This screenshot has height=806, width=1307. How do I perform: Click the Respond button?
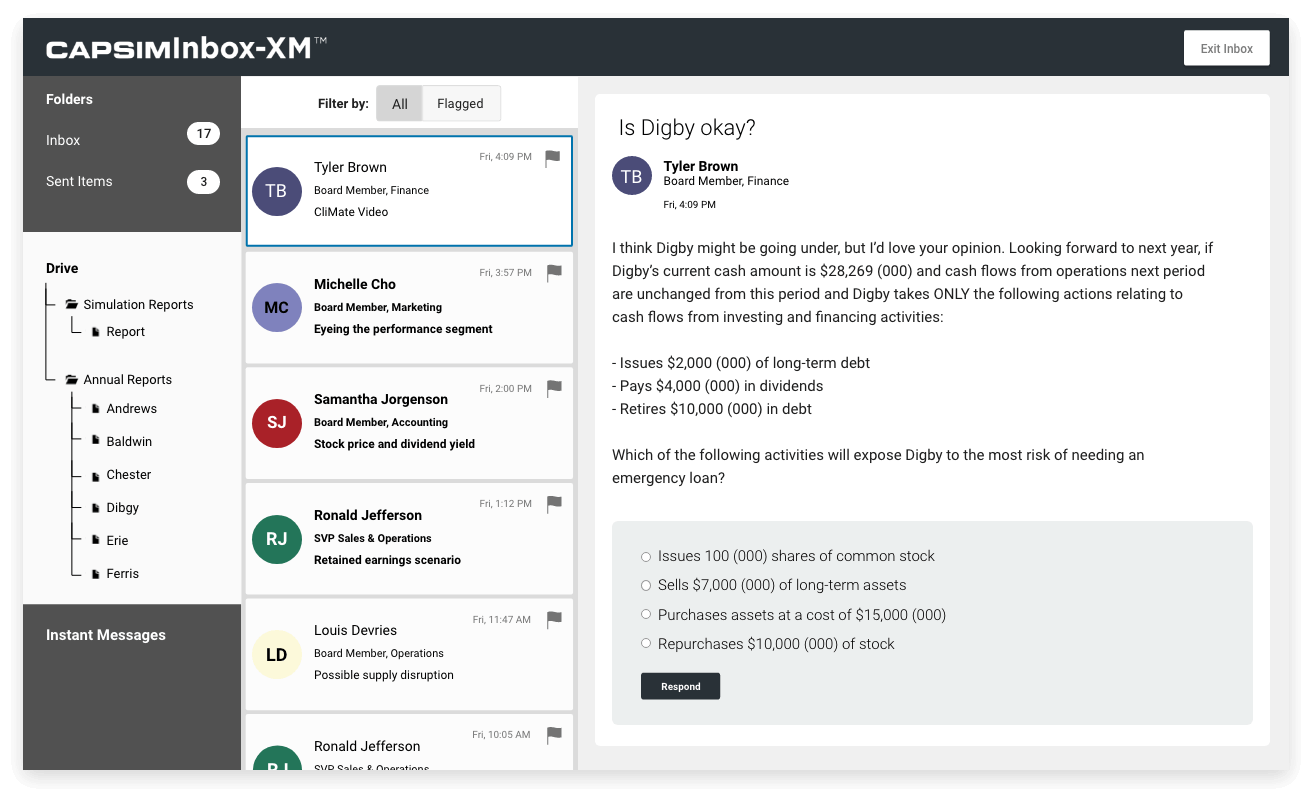pos(680,686)
